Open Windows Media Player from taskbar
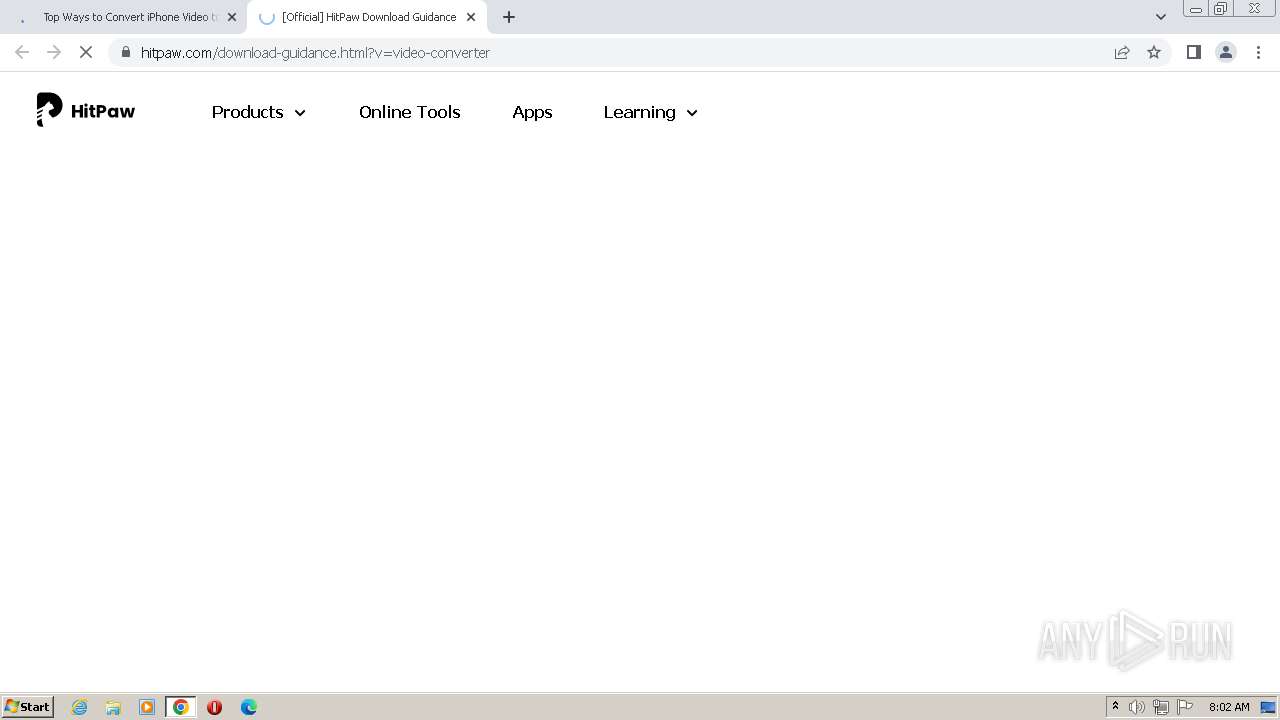1280x720 pixels. click(147, 707)
